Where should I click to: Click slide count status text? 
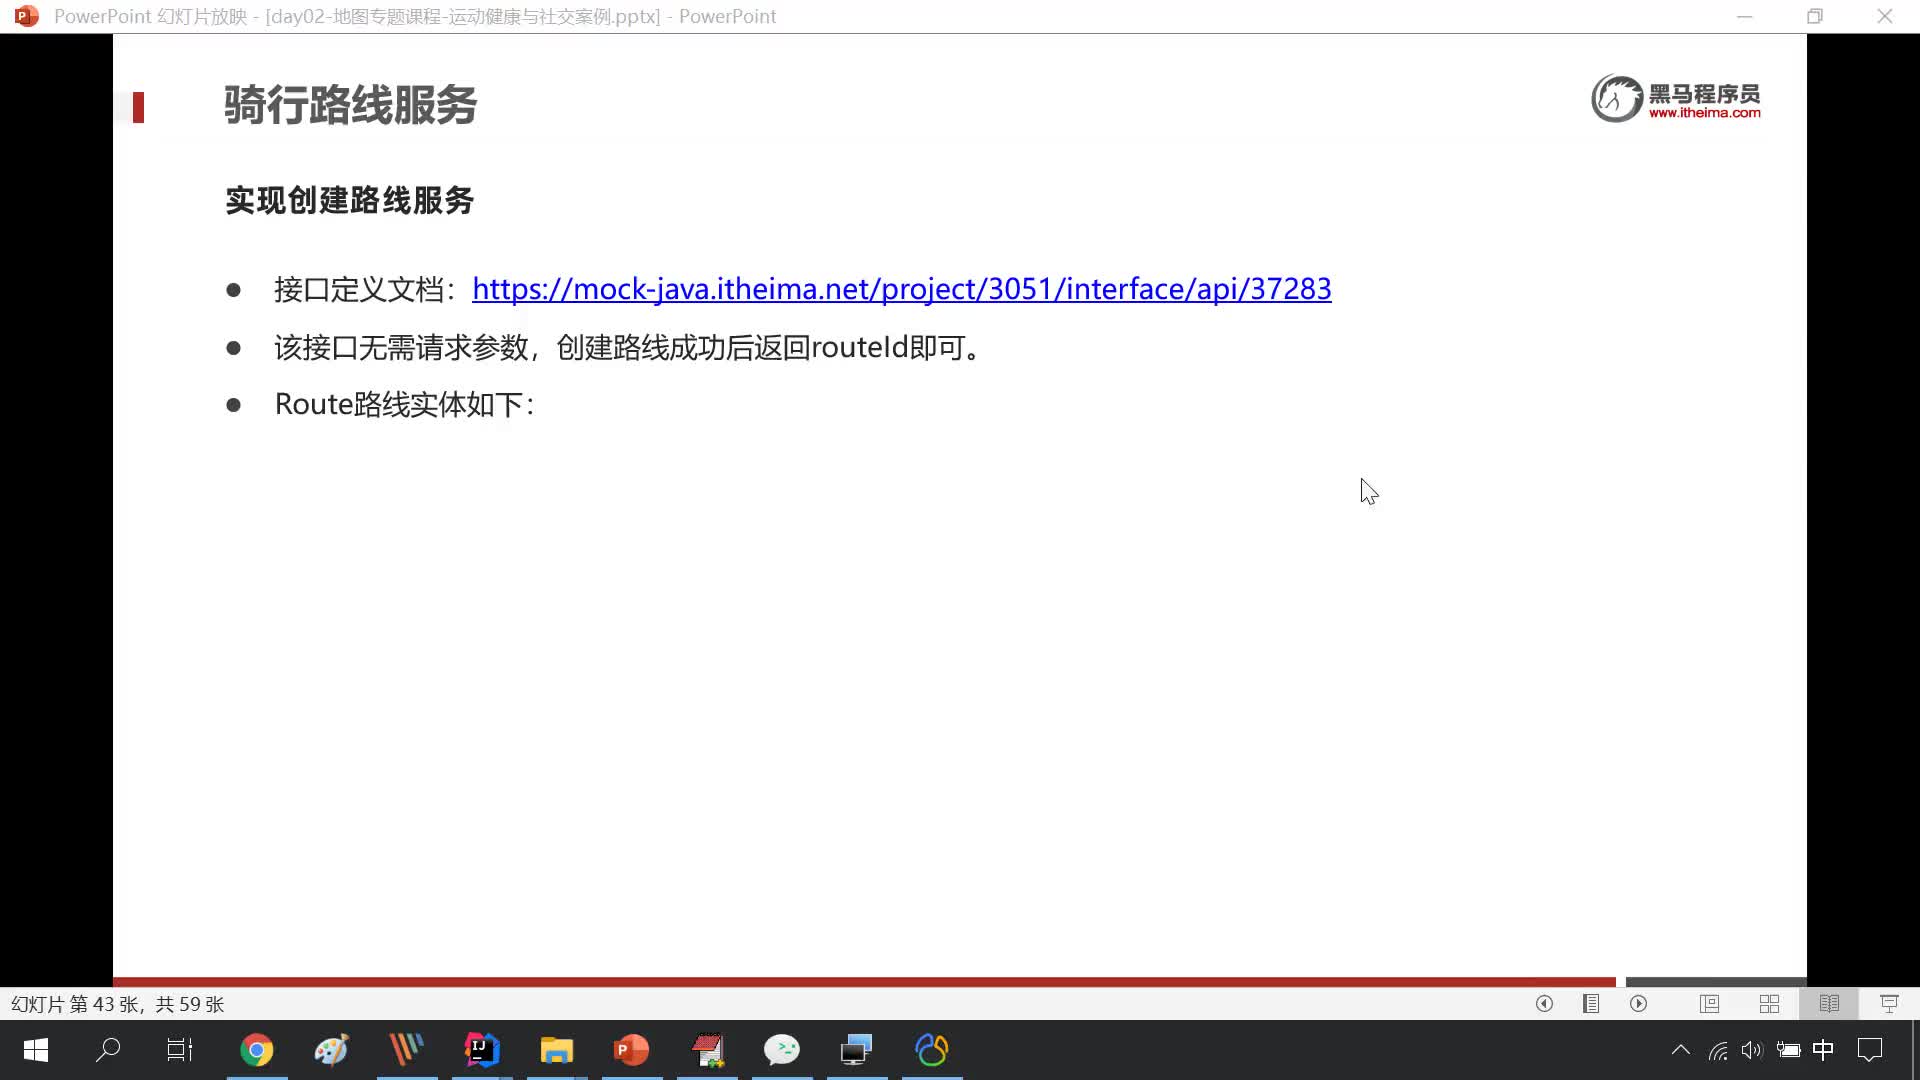pyautogui.click(x=117, y=1004)
